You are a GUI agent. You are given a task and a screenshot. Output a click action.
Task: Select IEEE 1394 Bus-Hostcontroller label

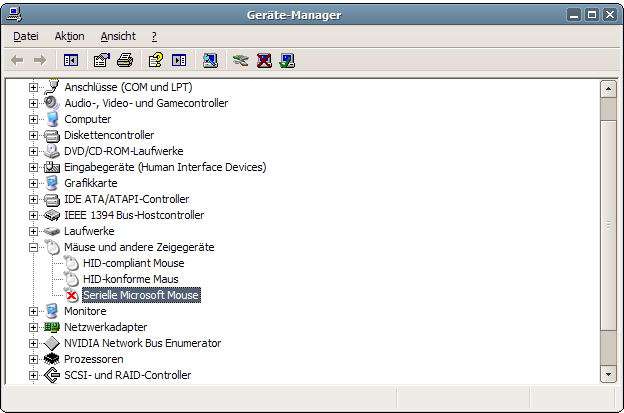(134, 215)
